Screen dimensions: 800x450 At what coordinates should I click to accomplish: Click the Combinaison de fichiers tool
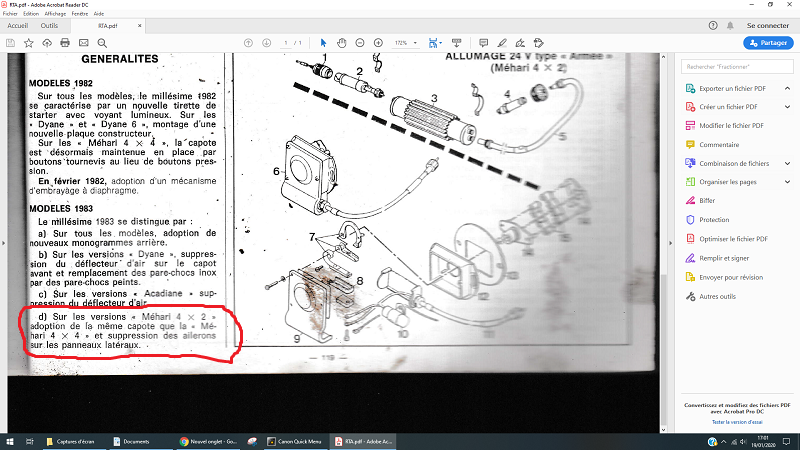click(734, 163)
